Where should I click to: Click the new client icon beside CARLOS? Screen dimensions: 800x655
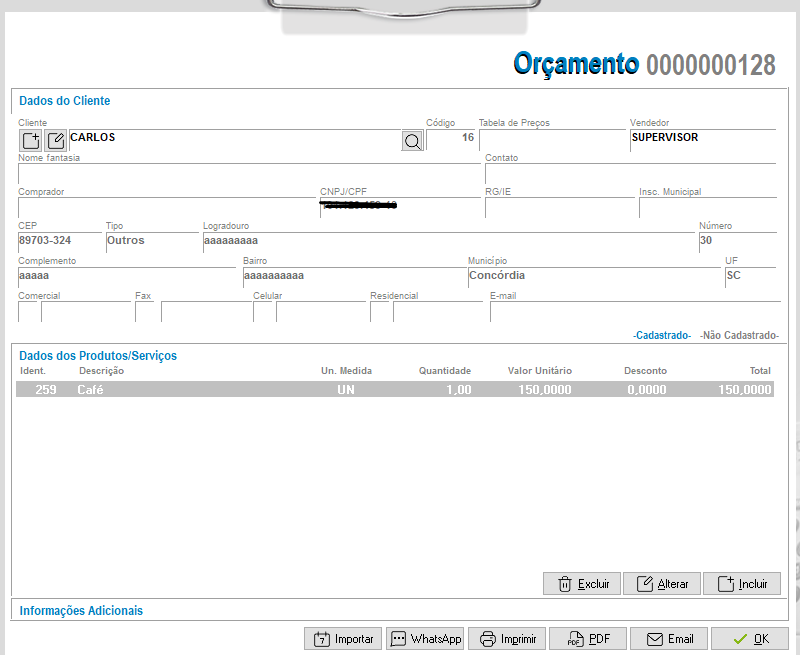(30, 140)
